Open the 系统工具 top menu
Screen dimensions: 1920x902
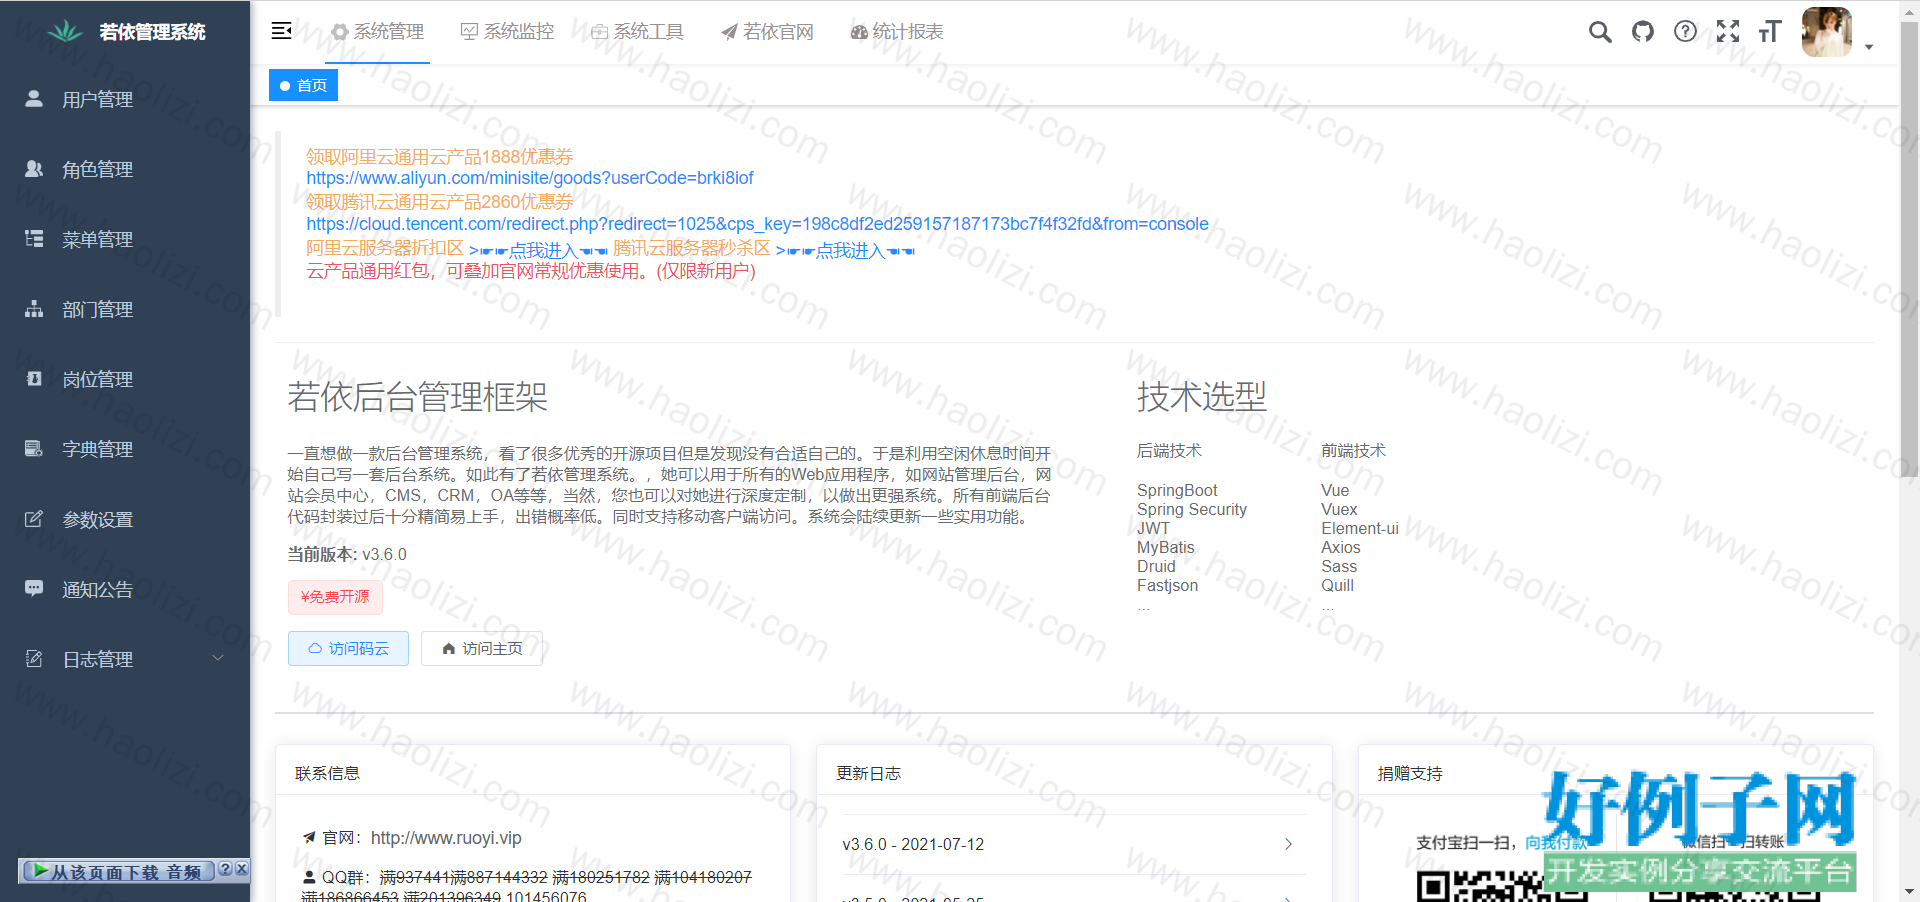[637, 32]
